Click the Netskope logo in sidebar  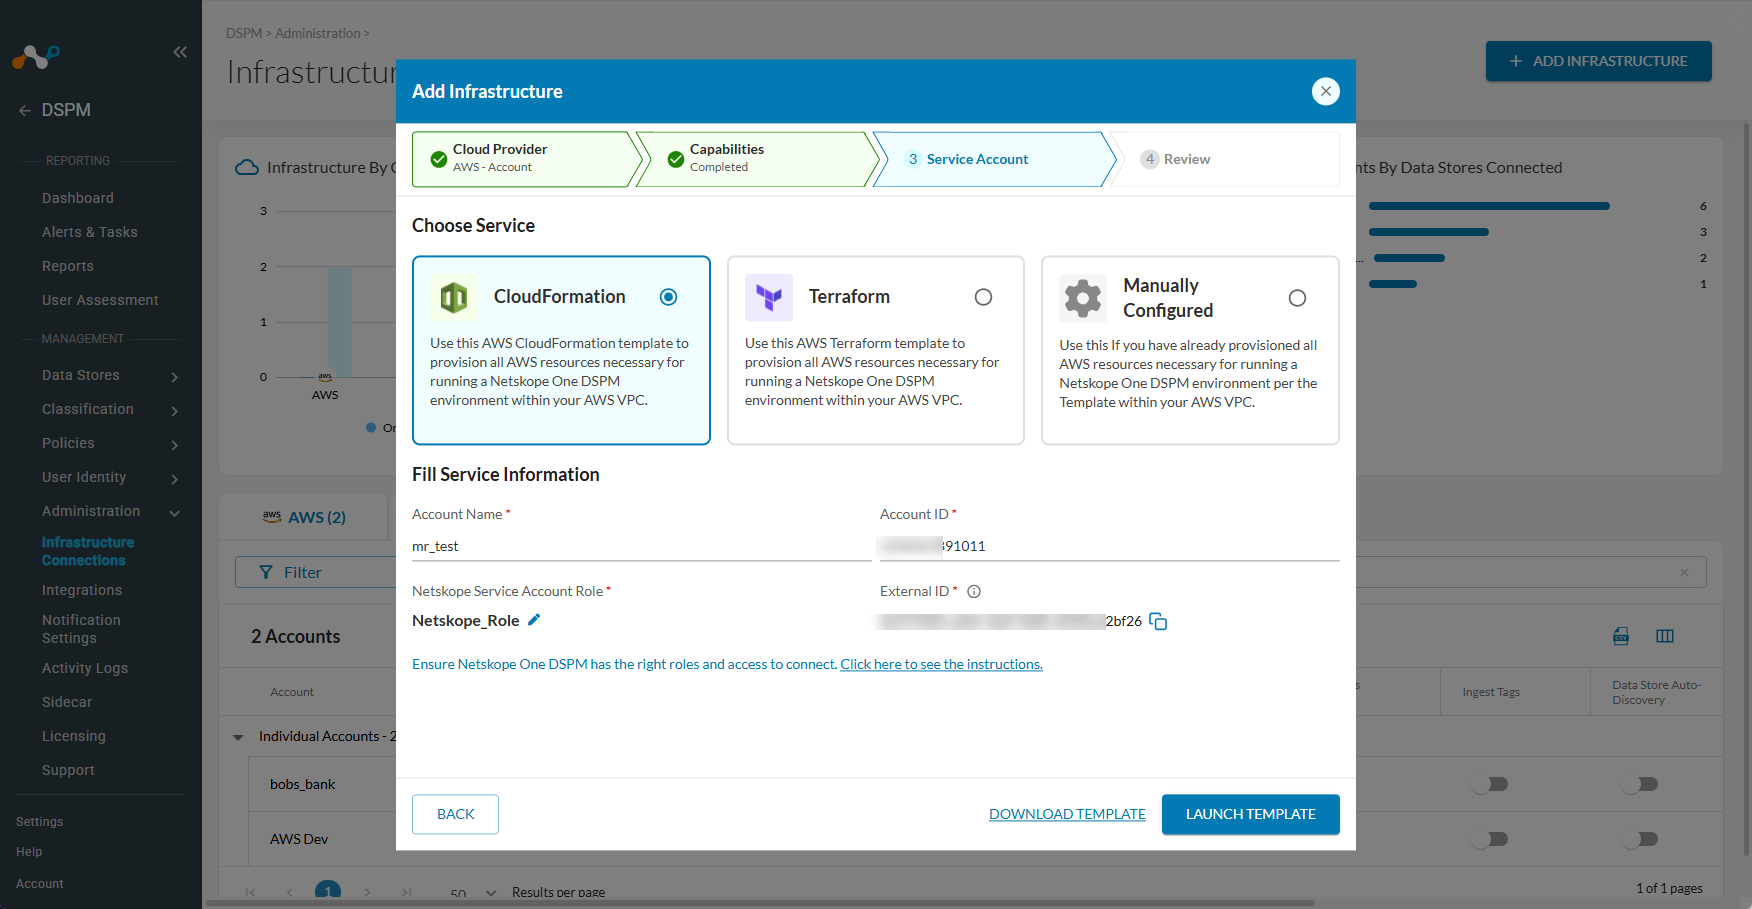[x=36, y=57]
